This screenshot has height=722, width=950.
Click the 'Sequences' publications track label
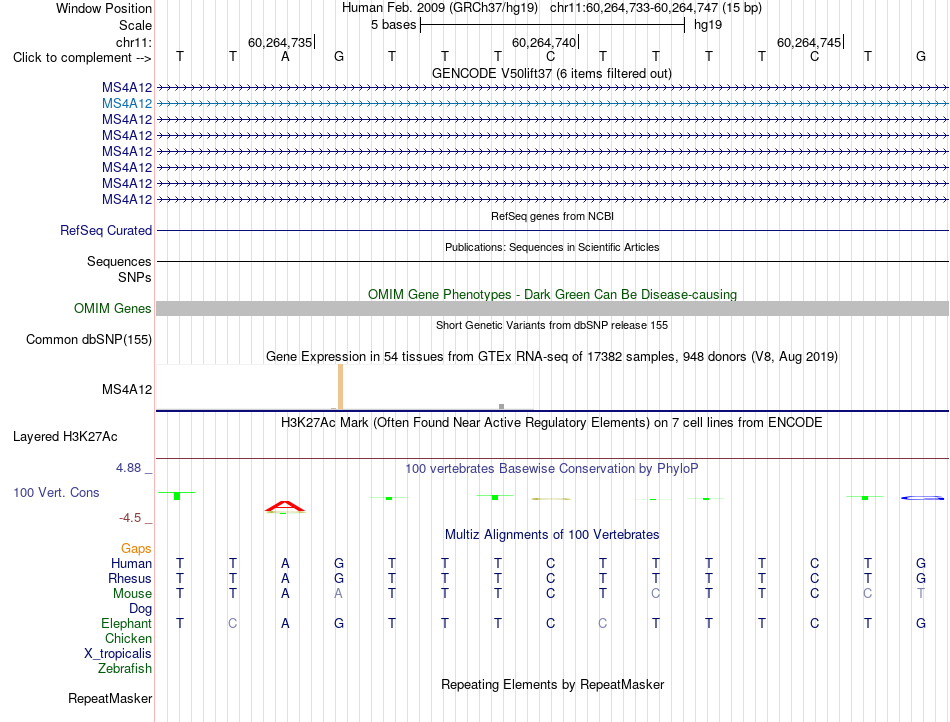[x=119, y=261]
